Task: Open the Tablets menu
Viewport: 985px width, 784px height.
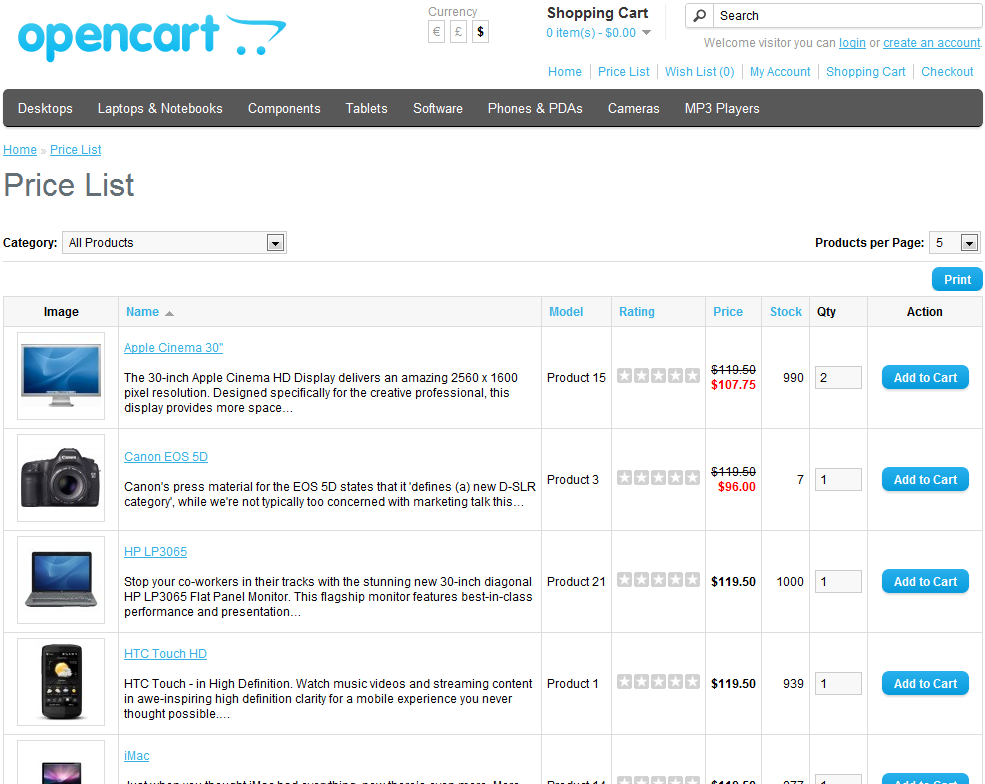Action: click(366, 109)
